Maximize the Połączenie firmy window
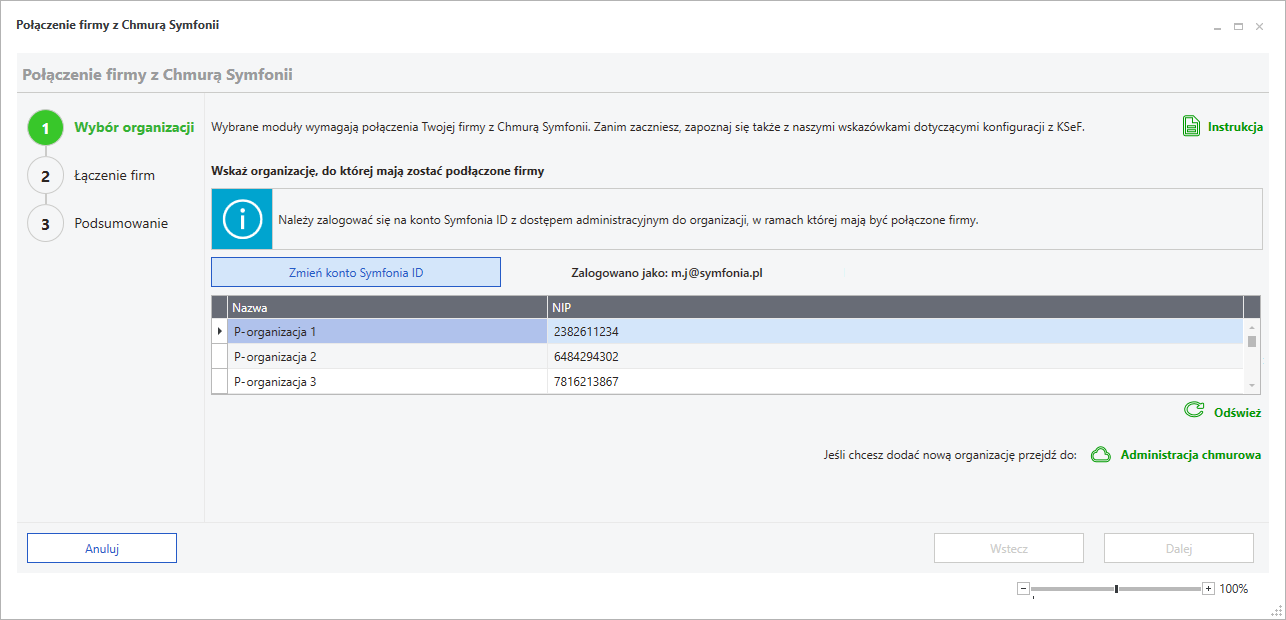The height and width of the screenshot is (620, 1286). tap(1238, 27)
